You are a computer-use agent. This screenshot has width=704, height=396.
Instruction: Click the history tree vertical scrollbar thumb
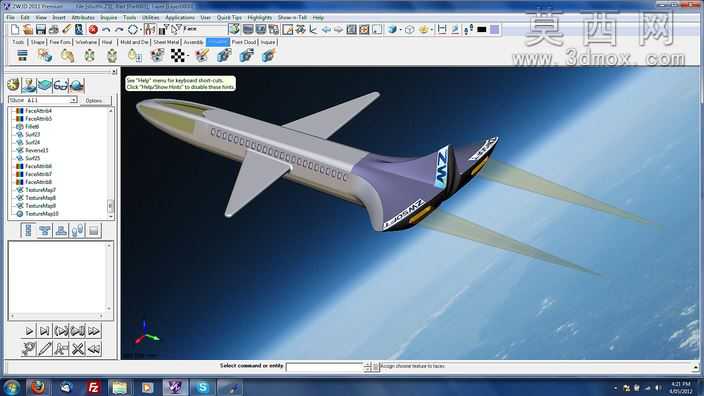tap(110, 206)
